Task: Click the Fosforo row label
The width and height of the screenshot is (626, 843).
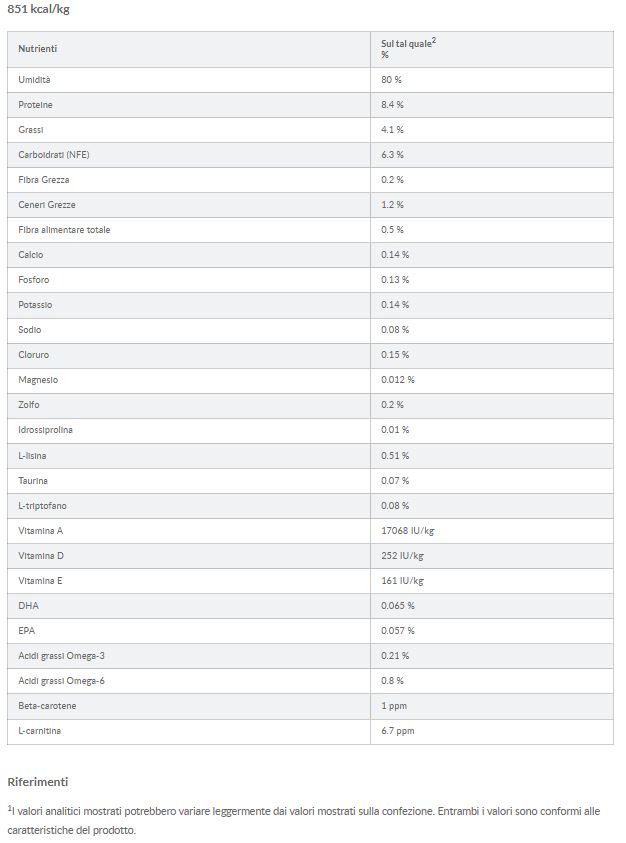Action: point(34,280)
